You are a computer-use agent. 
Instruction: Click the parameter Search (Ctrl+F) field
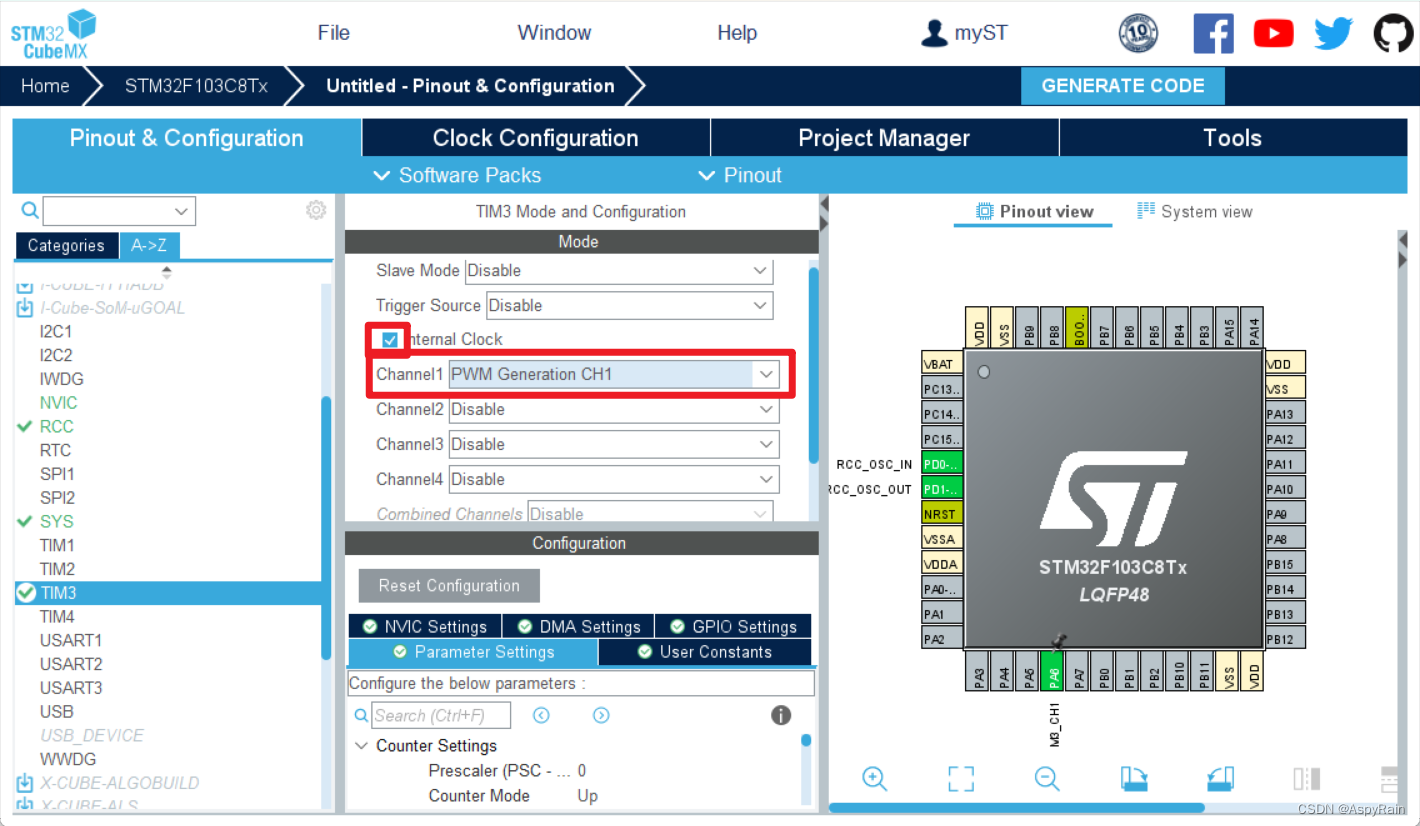click(441, 715)
